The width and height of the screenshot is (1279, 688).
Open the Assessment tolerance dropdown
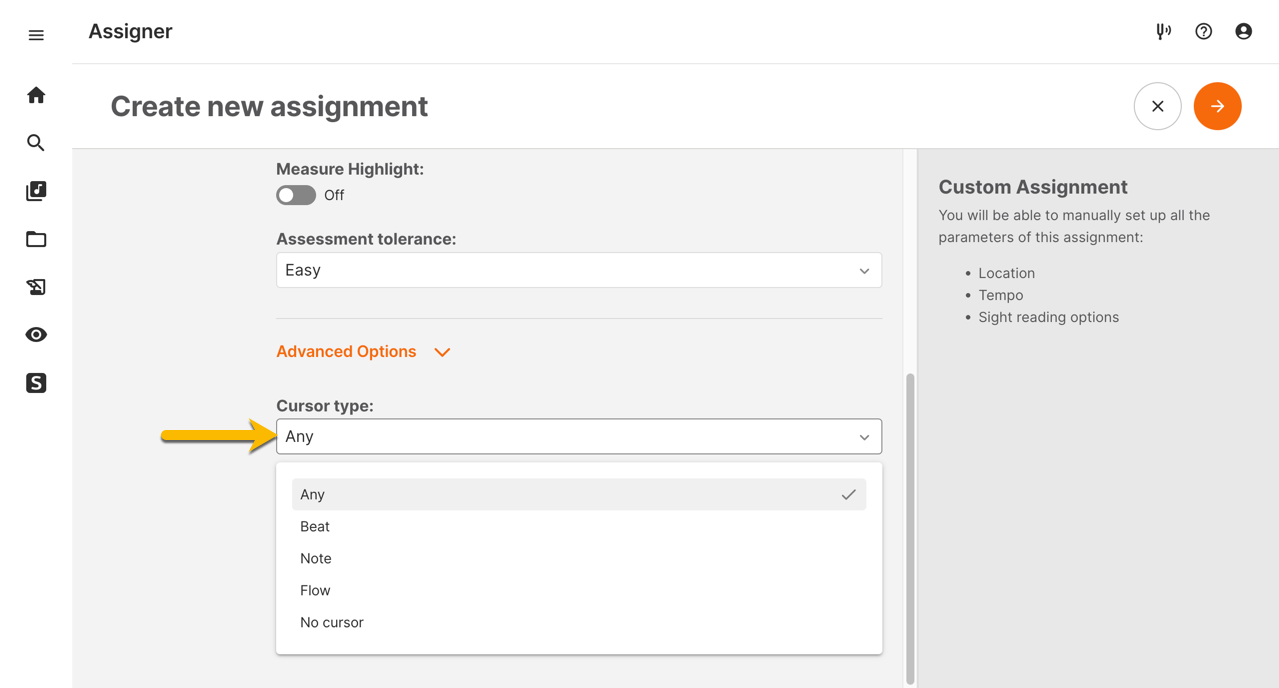click(x=579, y=270)
